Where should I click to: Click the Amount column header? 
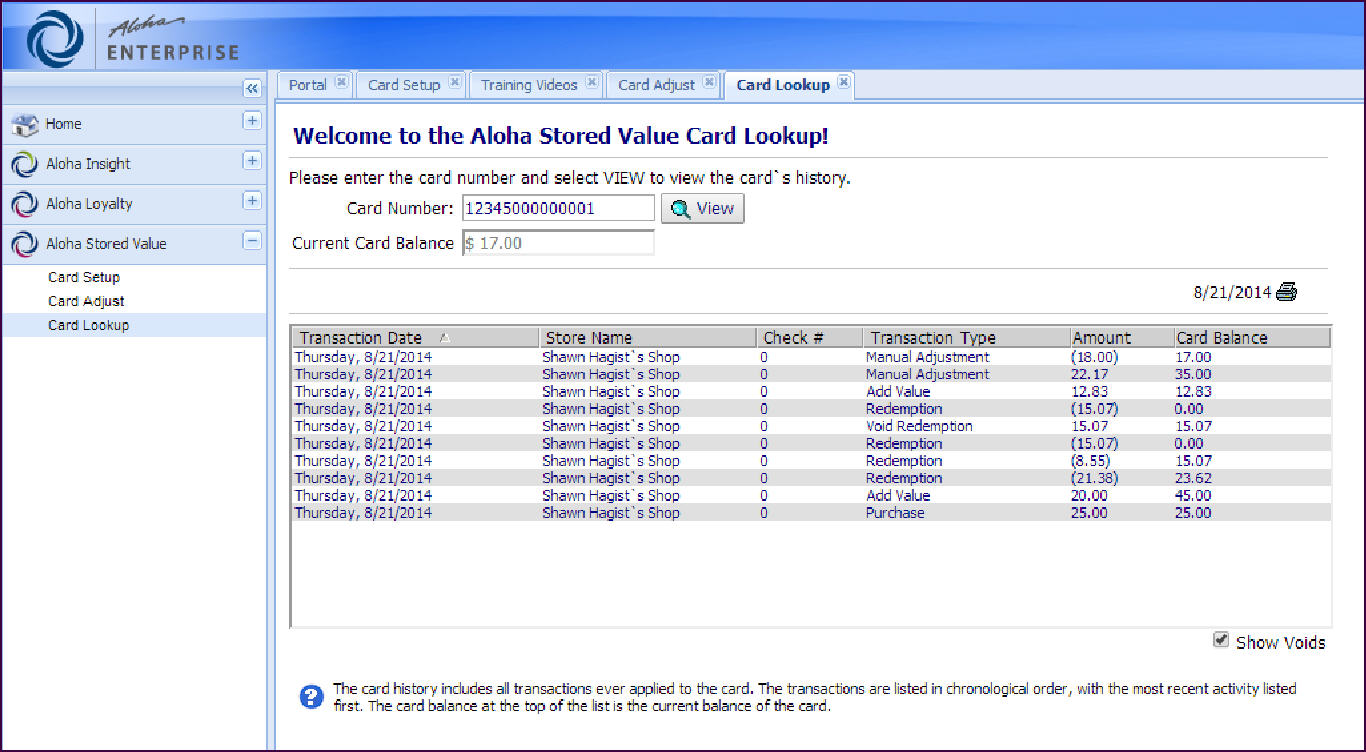(1121, 338)
